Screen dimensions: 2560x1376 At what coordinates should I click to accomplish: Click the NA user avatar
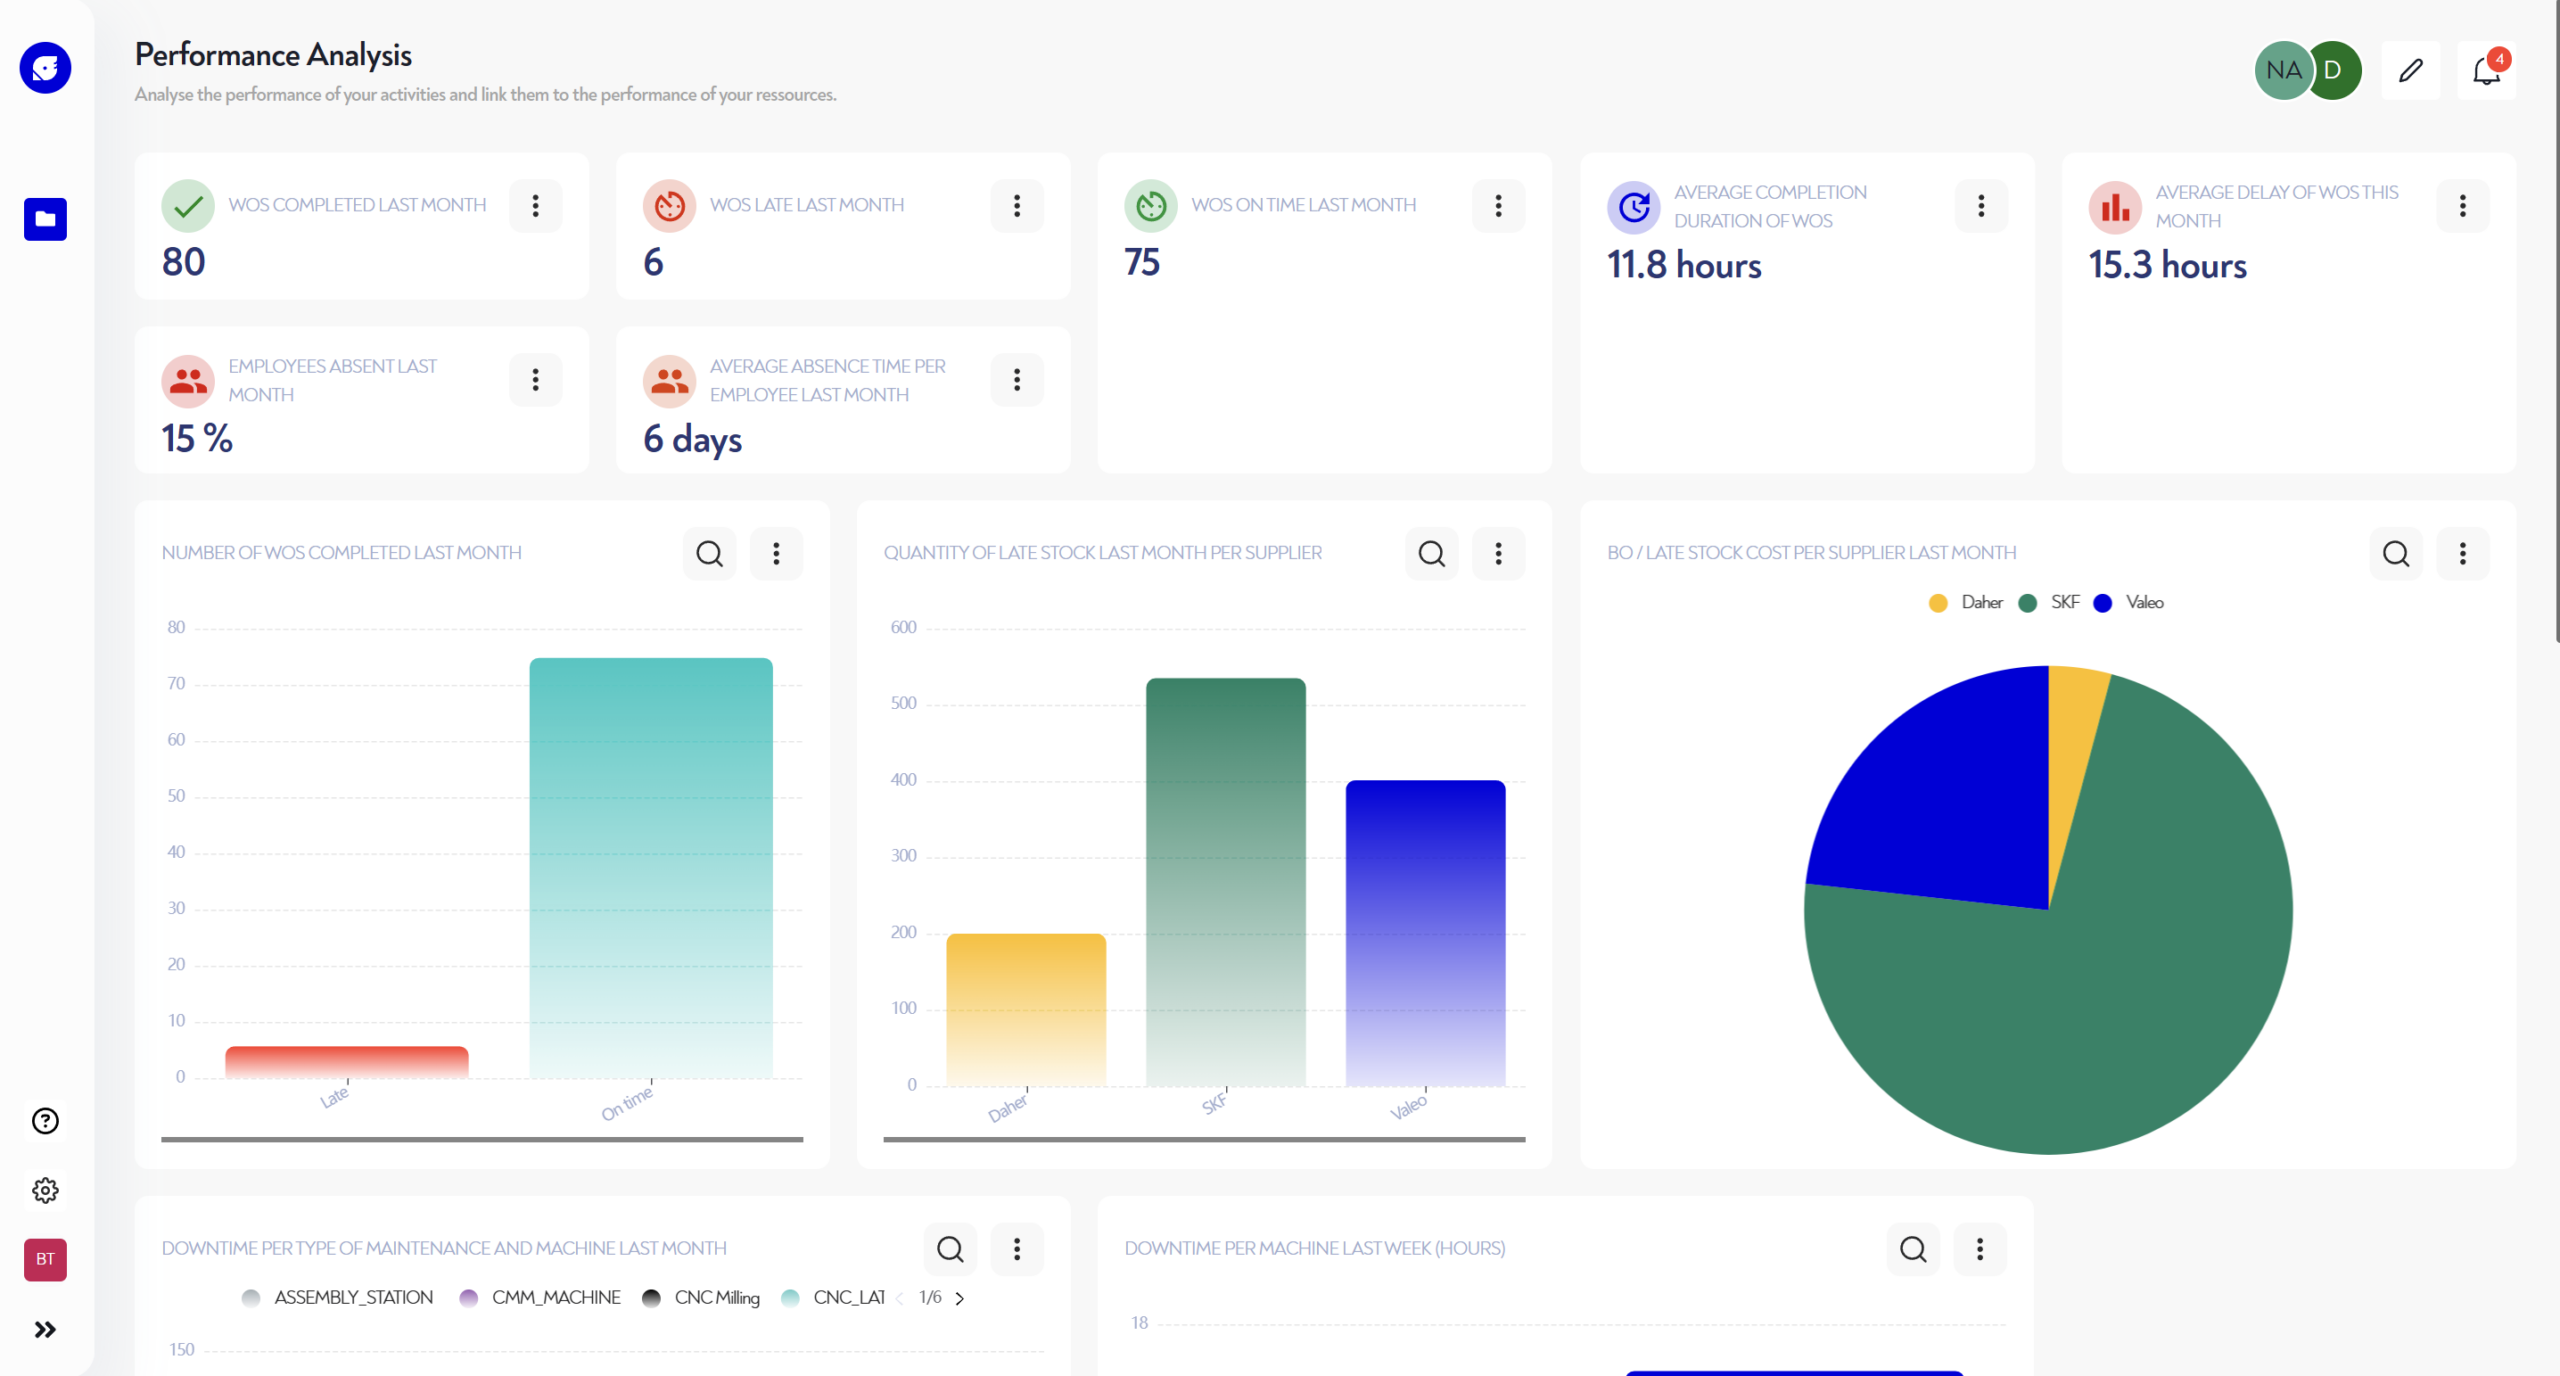2282,70
